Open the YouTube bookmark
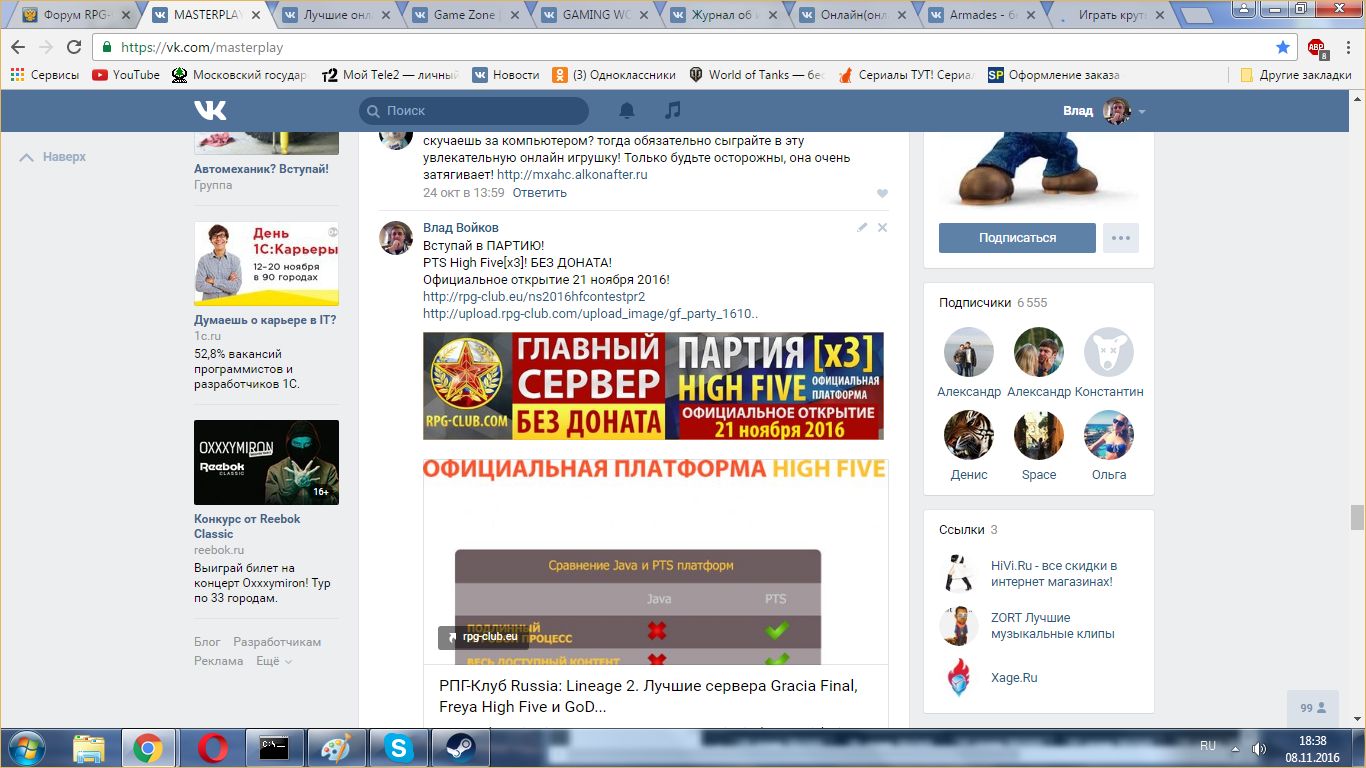This screenshot has height=768, width=1366. [126, 75]
